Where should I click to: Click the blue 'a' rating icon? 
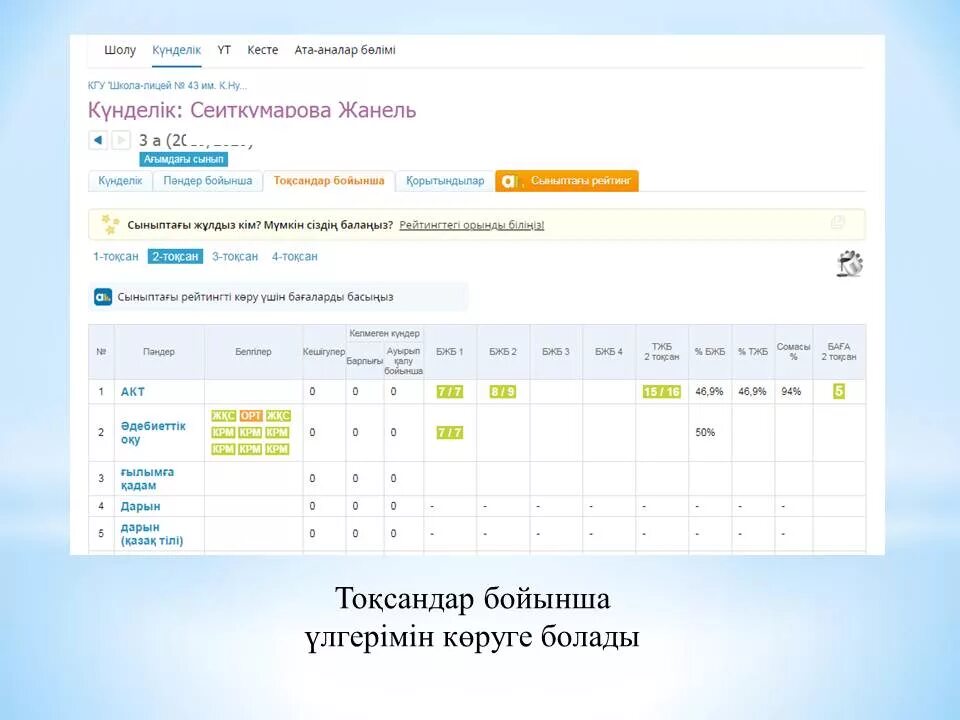click(100, 296)
